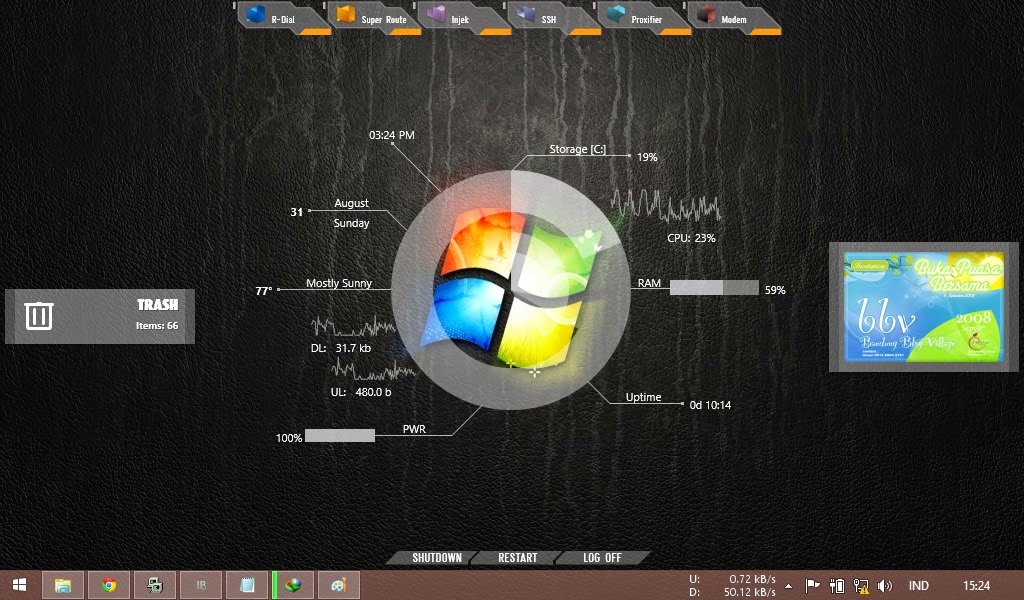Click the "TRASH" widget title
The height and width of the screenshot is (600, 1024).
click(157, 305)
